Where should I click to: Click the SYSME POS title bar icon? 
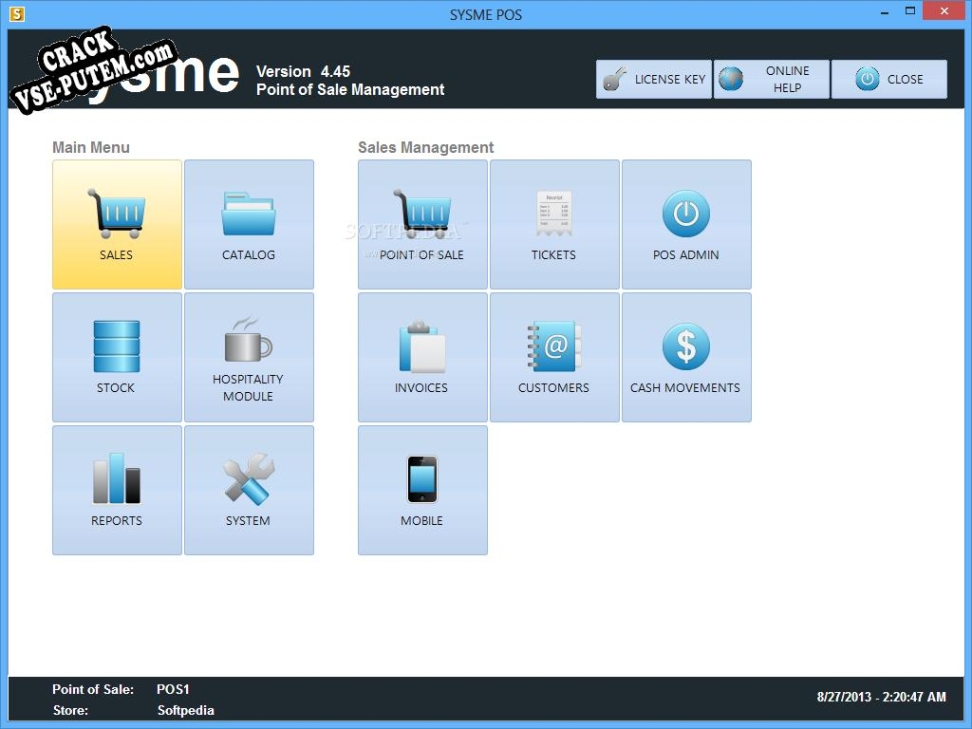pos(17,14)
